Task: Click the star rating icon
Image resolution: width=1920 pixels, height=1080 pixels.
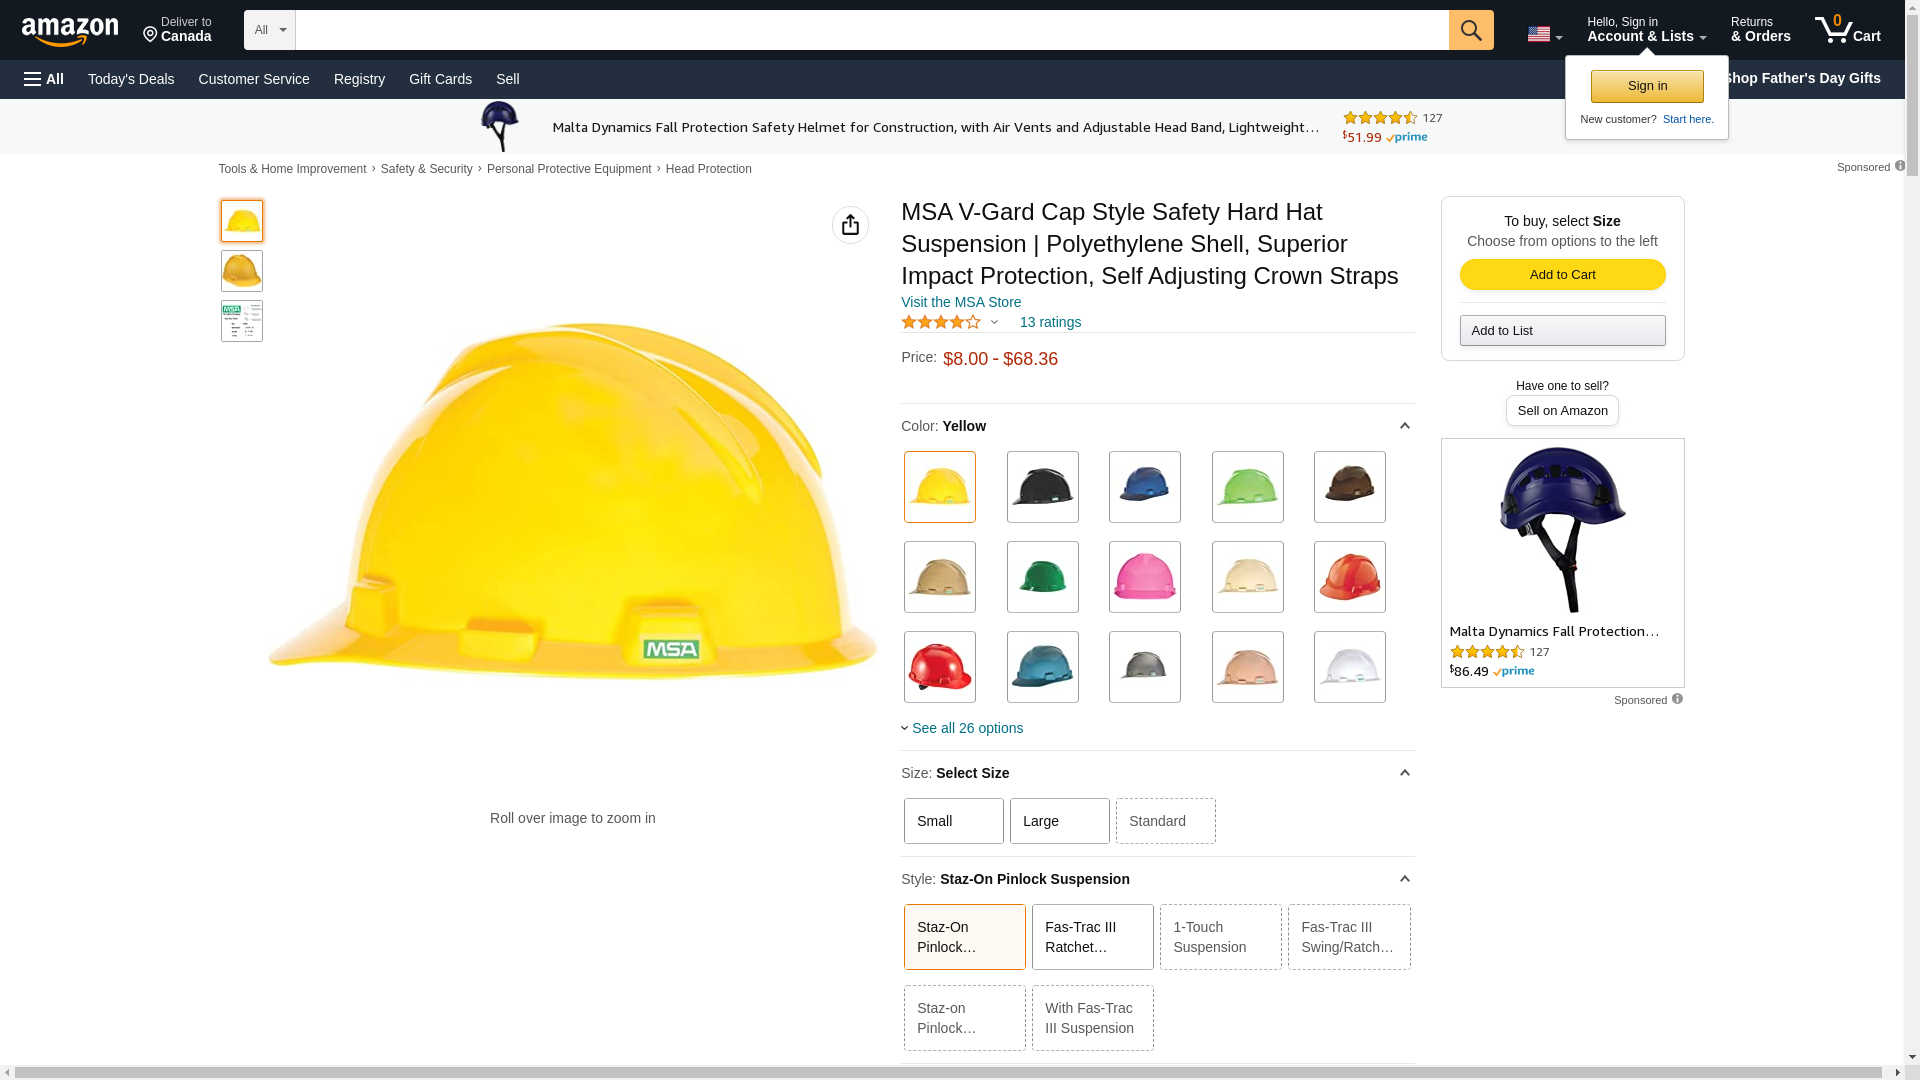Action: pyautogui.click(x=941, y=322)
